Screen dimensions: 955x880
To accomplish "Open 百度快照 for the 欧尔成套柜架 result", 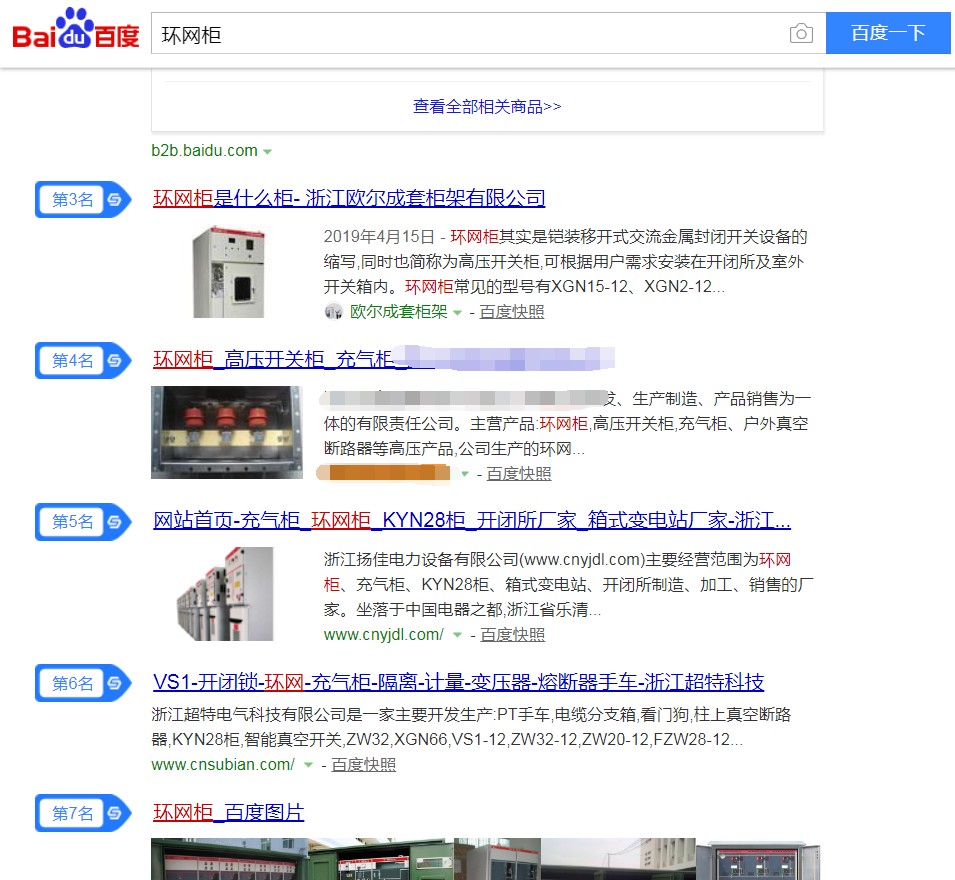I will pyautogui.click(x=512, y=312).
